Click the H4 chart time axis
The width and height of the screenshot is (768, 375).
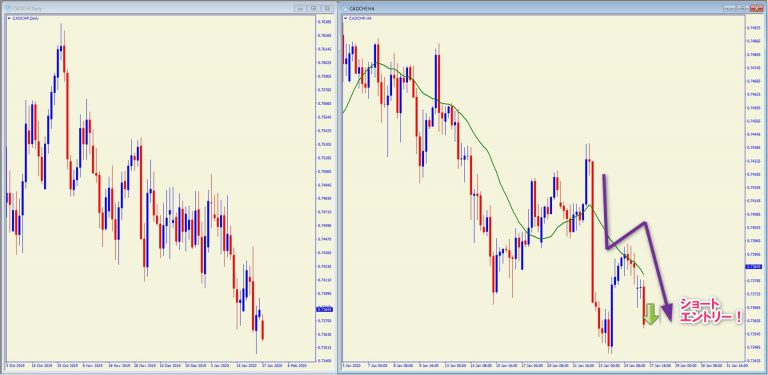point(543,365)
